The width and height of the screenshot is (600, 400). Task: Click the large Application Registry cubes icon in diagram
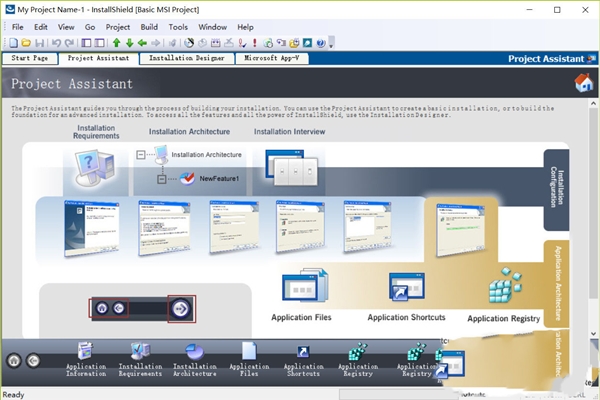click(x=505, y=285)
